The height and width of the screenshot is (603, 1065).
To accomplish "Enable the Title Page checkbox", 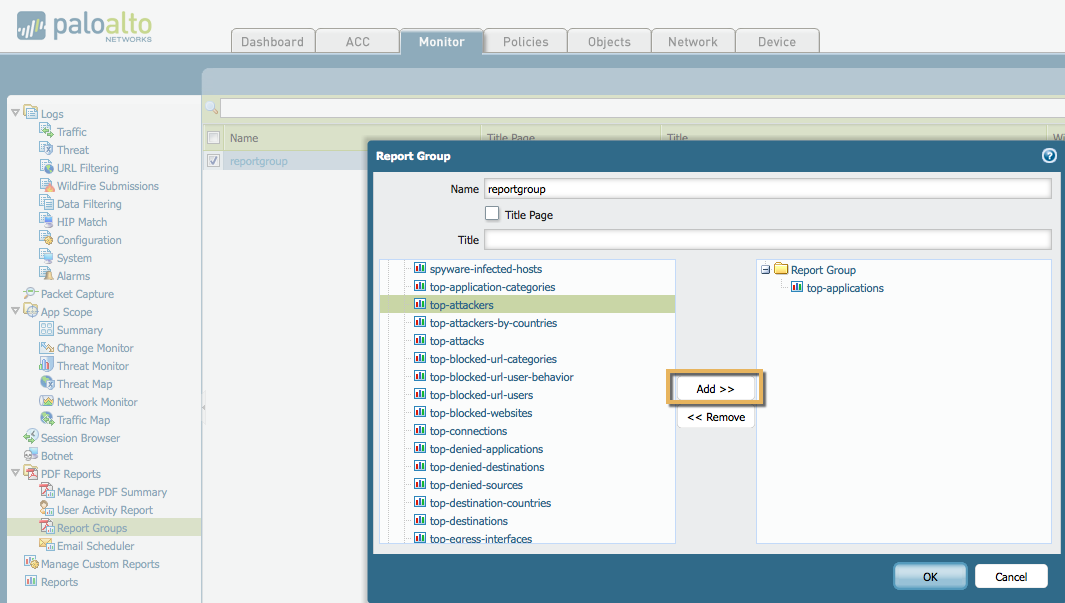I will tap(492, 213).
